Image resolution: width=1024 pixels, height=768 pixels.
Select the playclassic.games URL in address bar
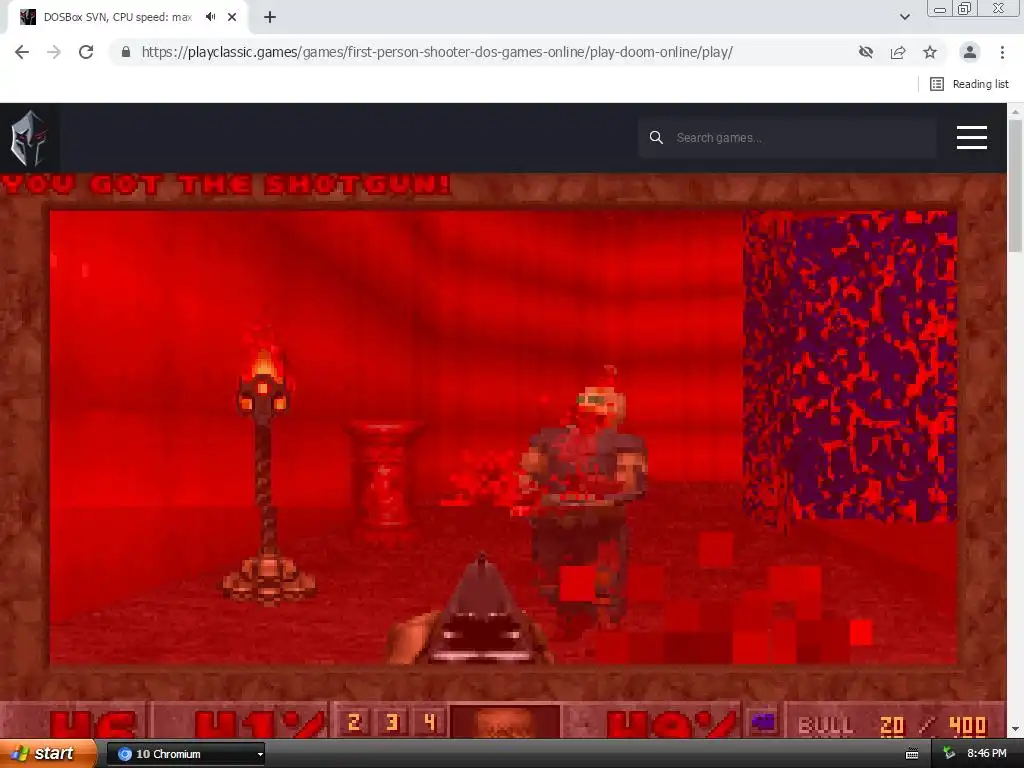click(x=437, y=52)
